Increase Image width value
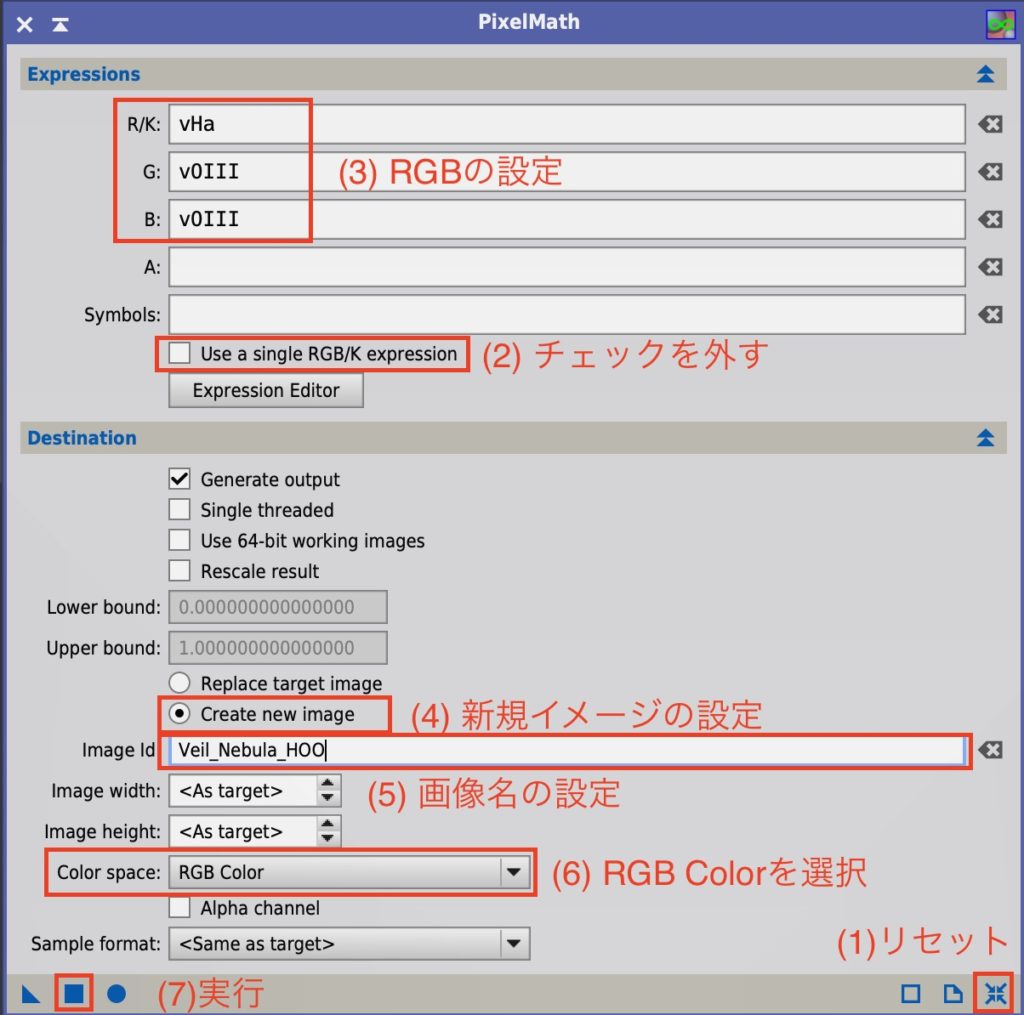This screenshot has height=1015, width=1024. point(328,782)
